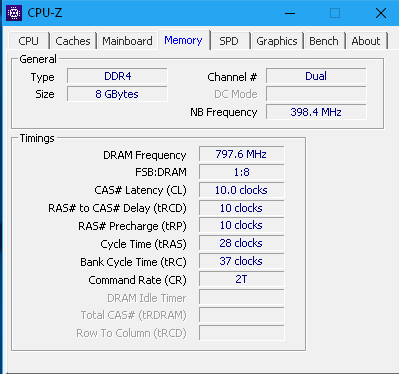
Task: Click the empty Row To Column field
Action: (241, 333)
